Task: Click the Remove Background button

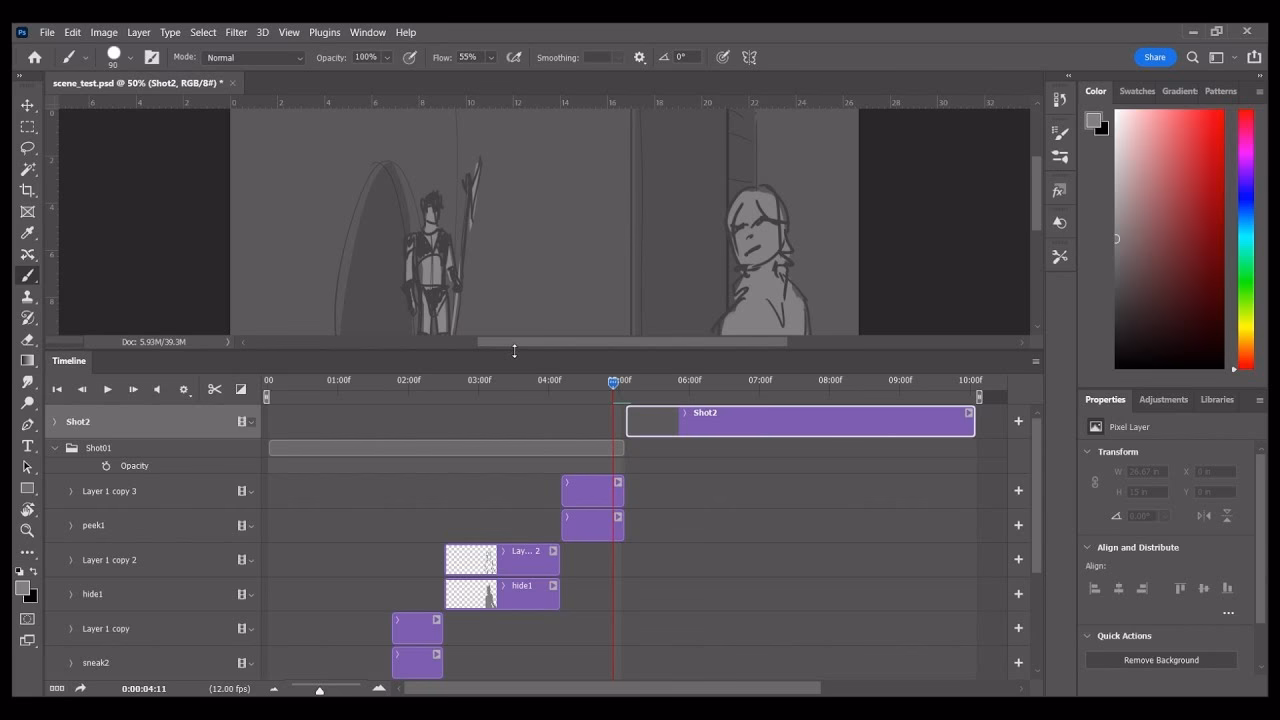Action: pyautogui.click(x=1161, y=660)
